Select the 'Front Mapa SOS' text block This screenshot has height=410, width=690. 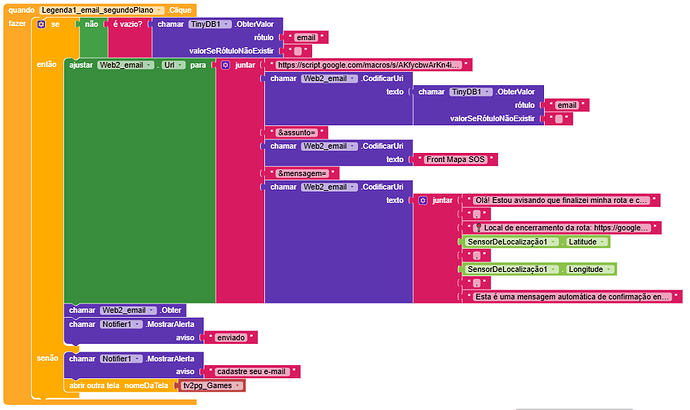pos(455,159)
